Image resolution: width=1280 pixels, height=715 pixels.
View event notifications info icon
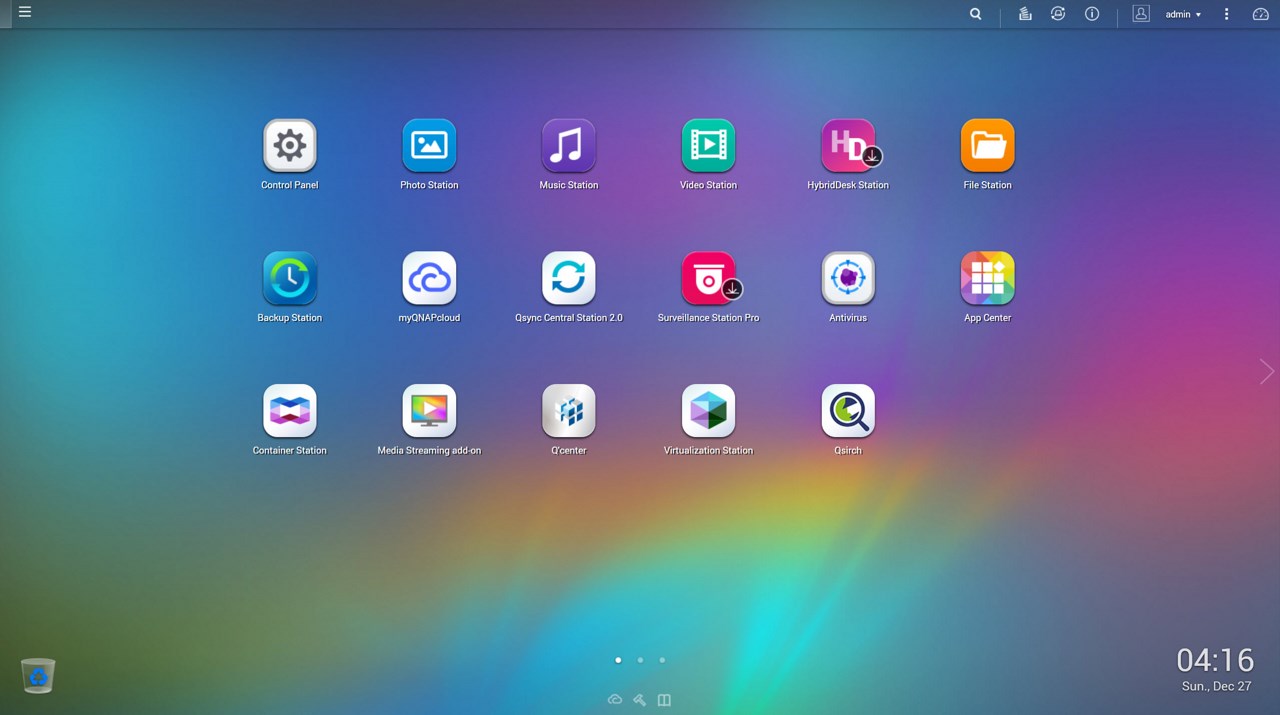click(1092, 14)
